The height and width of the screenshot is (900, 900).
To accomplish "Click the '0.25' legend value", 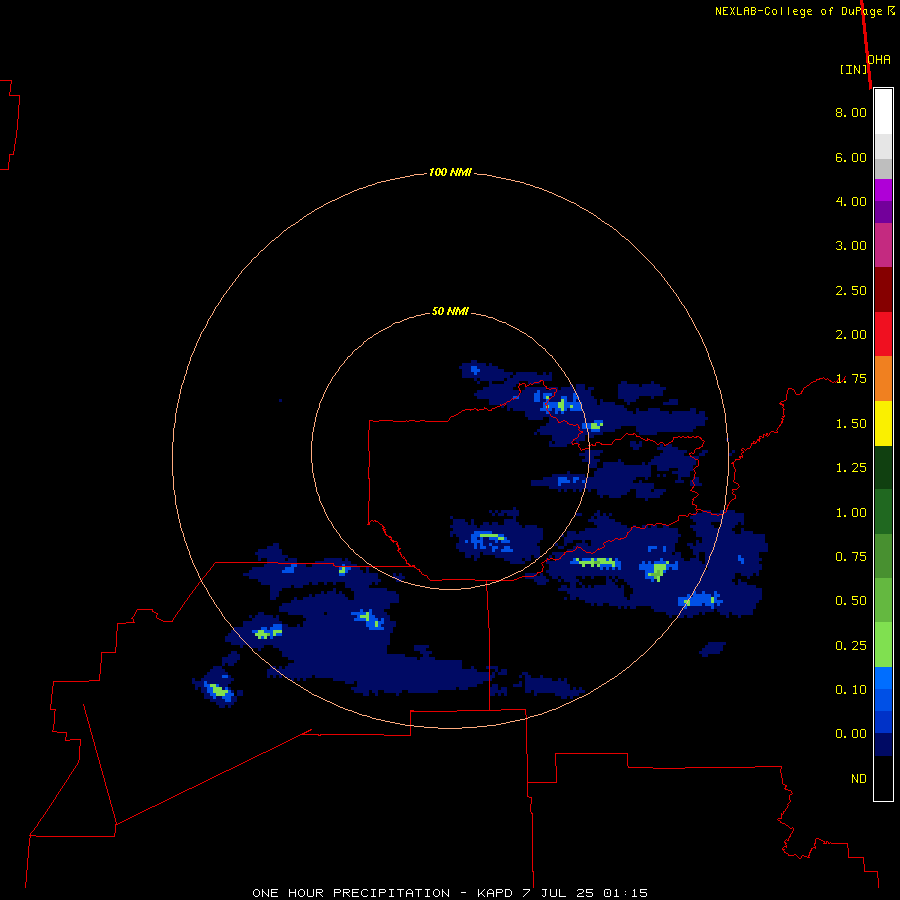I will coord(851,646).
